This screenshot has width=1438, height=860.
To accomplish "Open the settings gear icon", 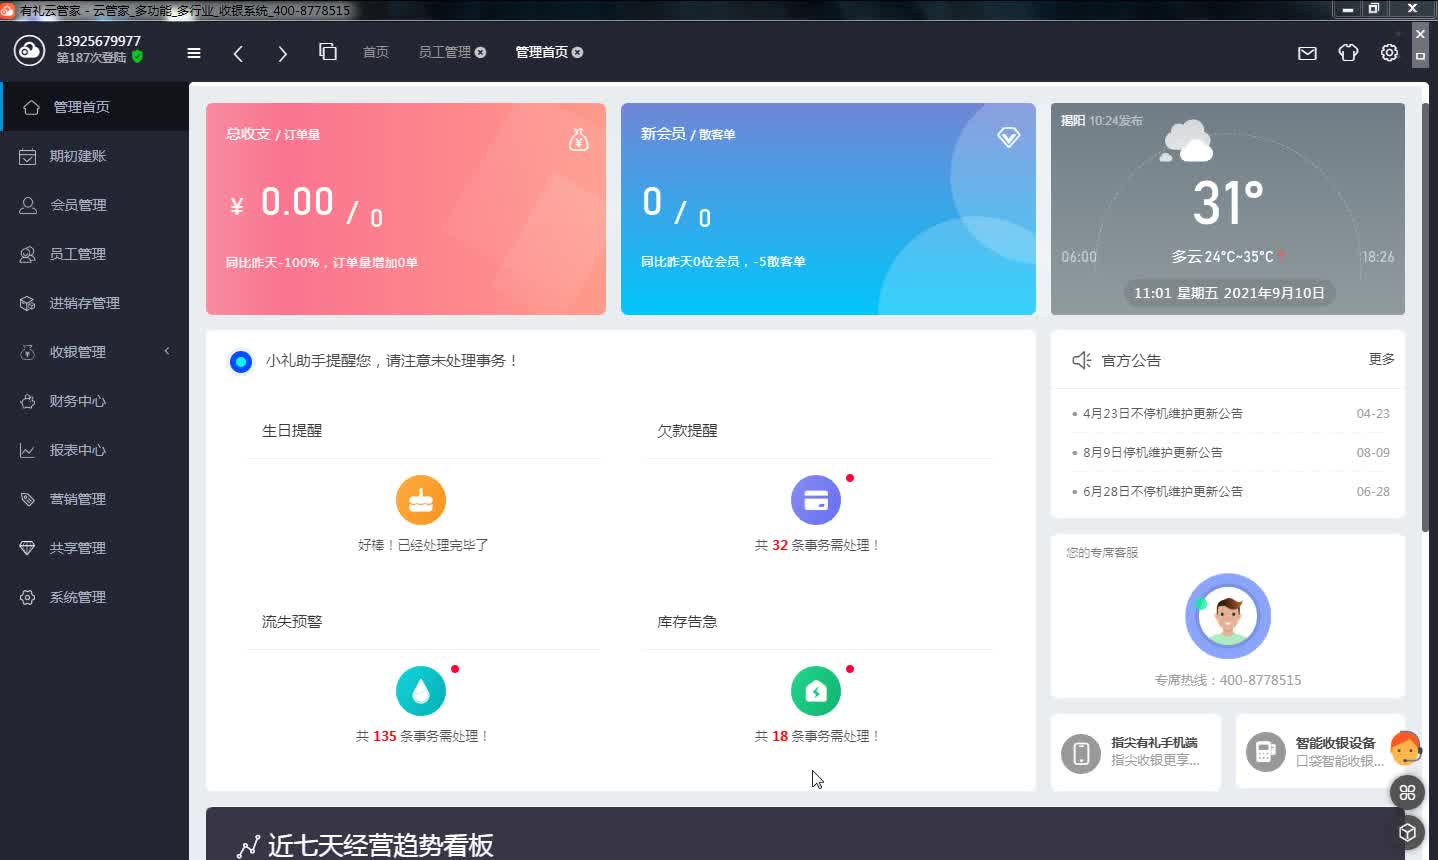I will [1389, 53].
